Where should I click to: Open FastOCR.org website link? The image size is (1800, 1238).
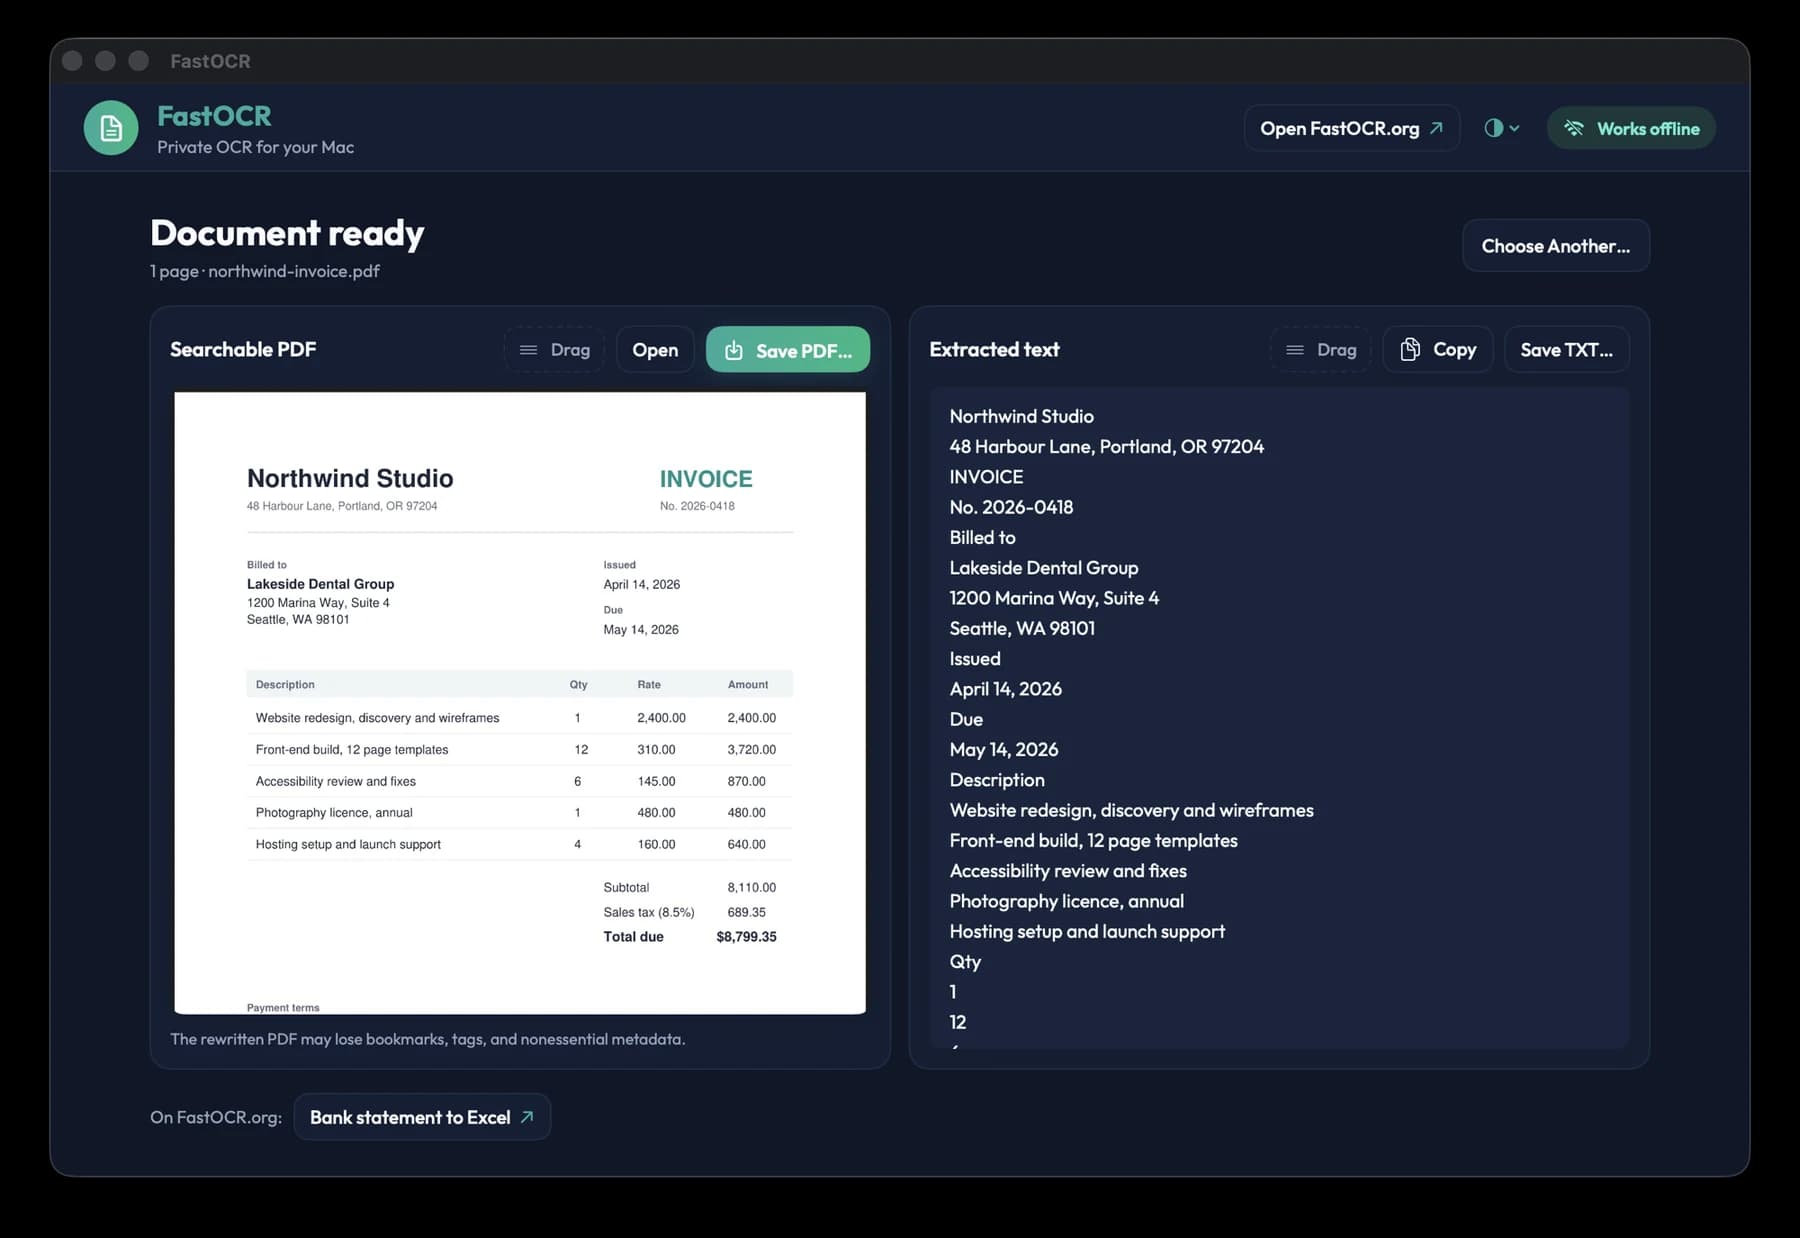coord(1351,128)
